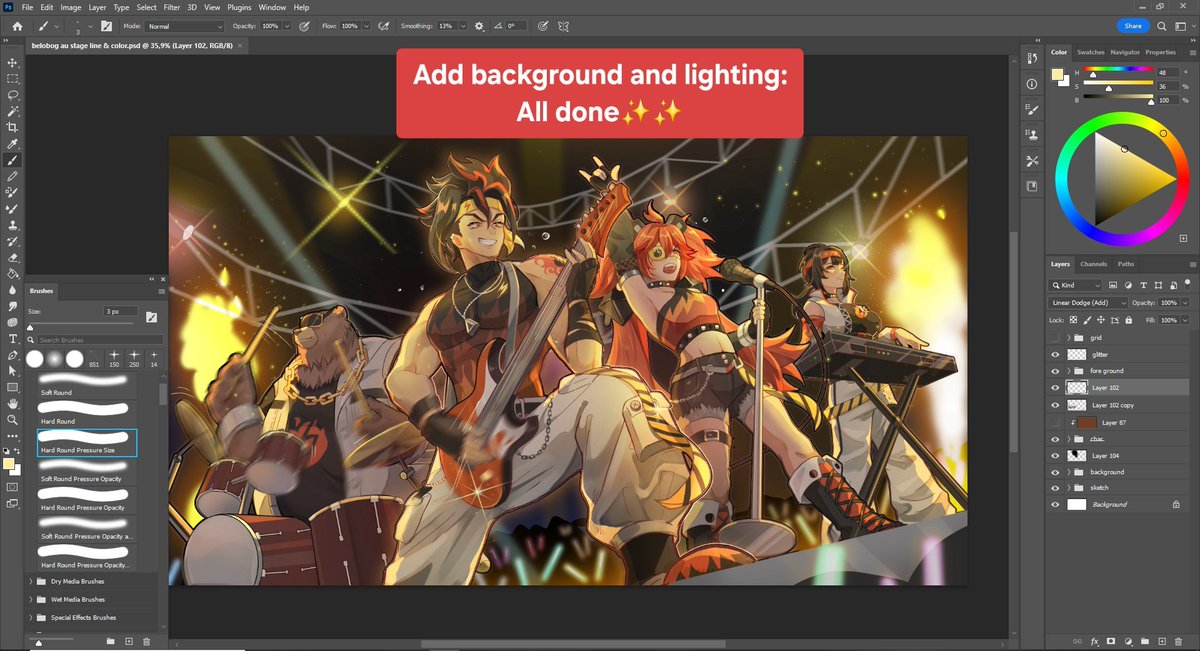Select the Hand tool
The height and width of the screenshot is (651, 1200).
(x=12, y=403)
